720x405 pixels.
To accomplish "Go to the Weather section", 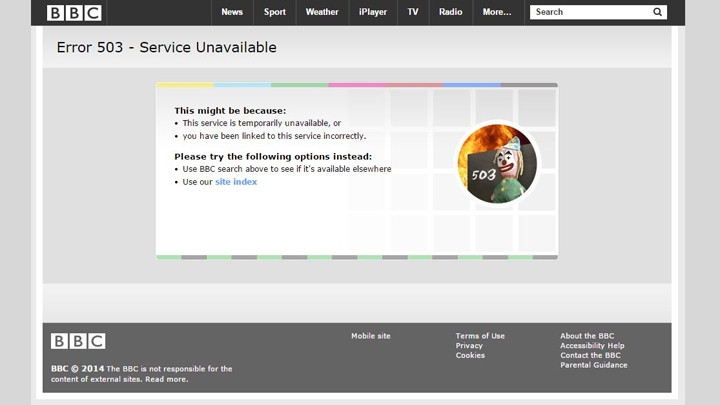I will pyautogui.click(x=322, y=12).
